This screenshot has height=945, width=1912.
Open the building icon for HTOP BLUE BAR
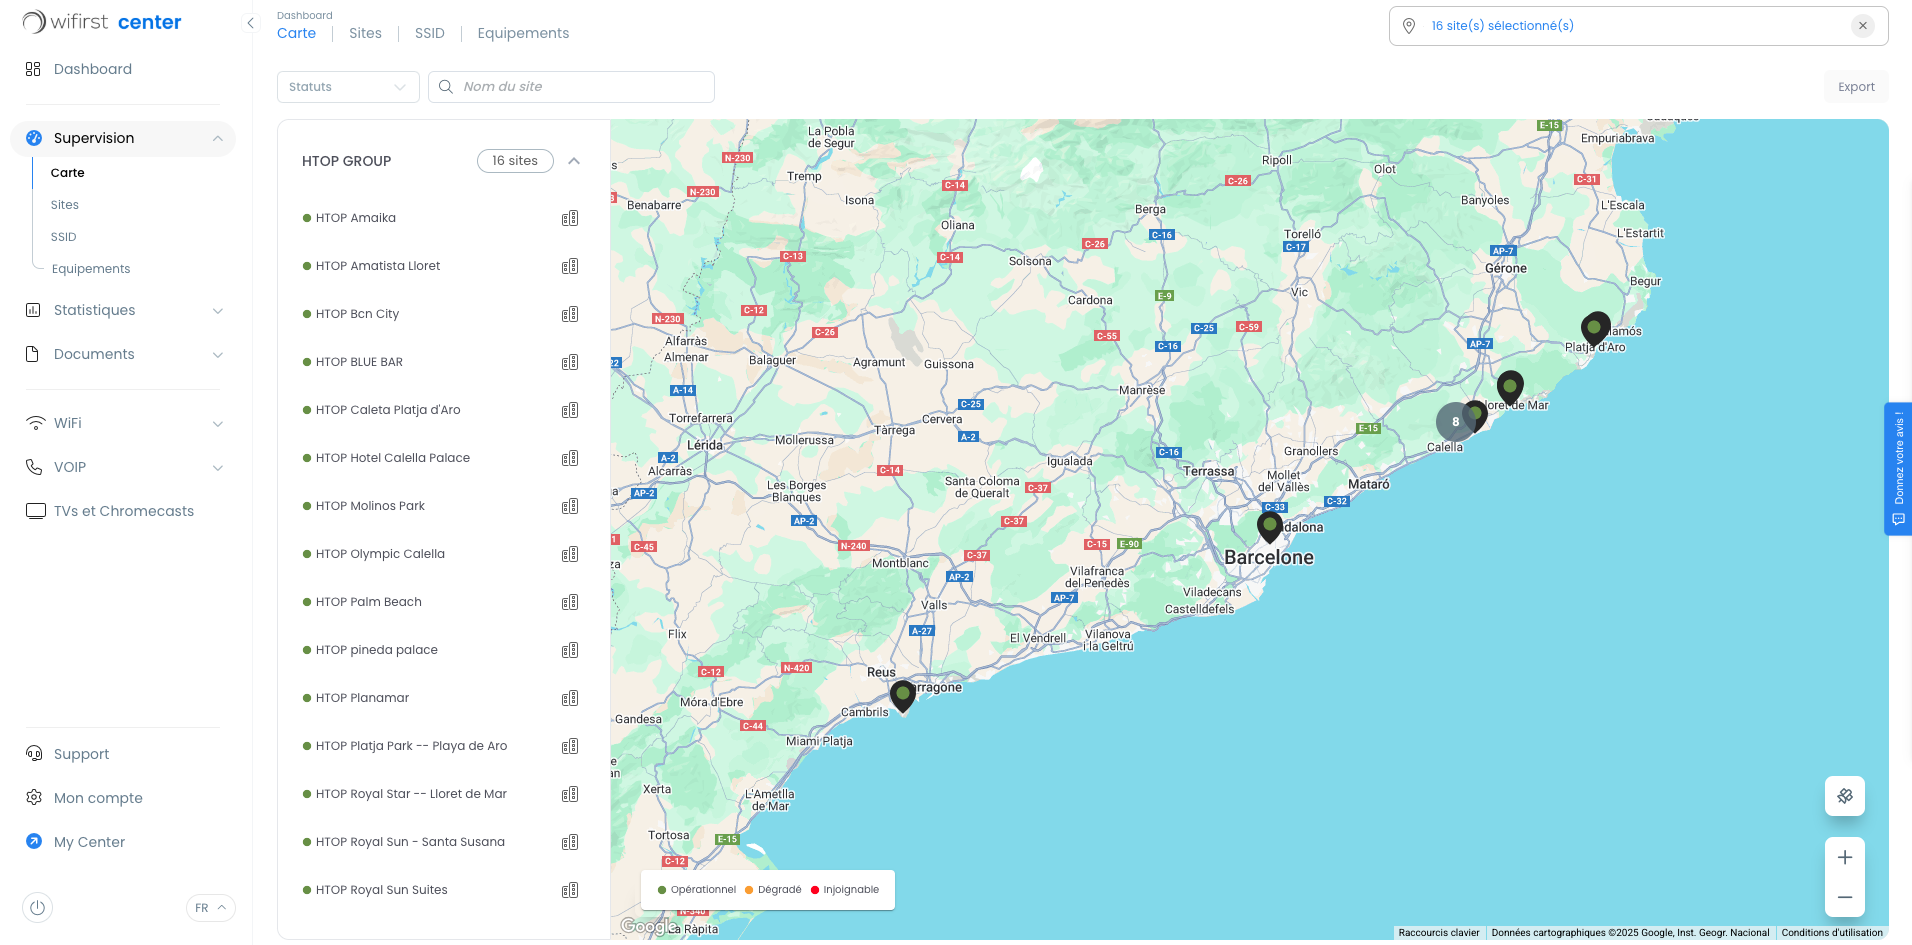click(x=570, y=362)
